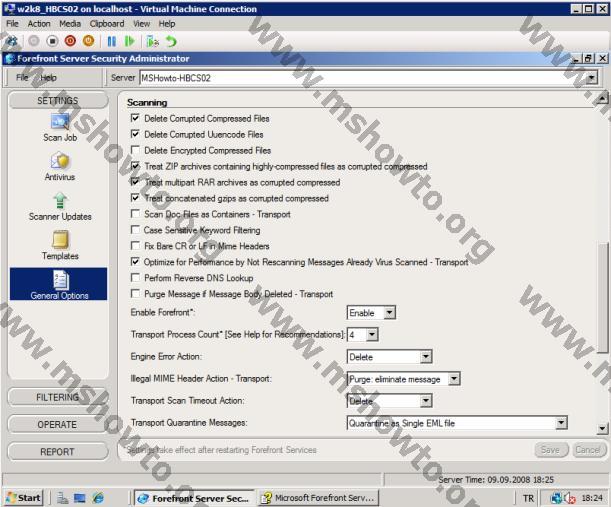
Task: Click Server Manager quick launch icon
Action: [62, 498]
